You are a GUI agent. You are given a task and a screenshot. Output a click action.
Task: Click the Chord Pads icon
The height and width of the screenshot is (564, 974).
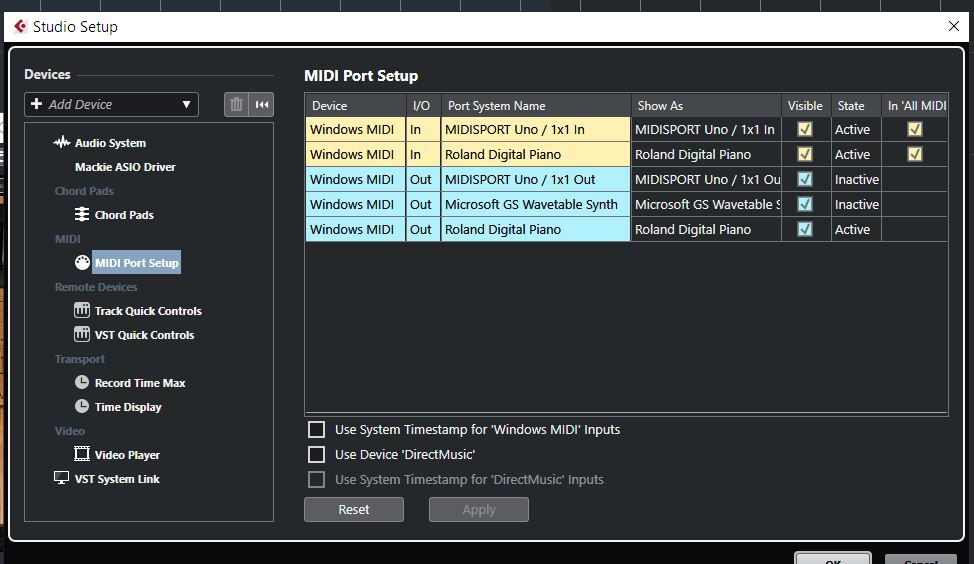(82, 214)
